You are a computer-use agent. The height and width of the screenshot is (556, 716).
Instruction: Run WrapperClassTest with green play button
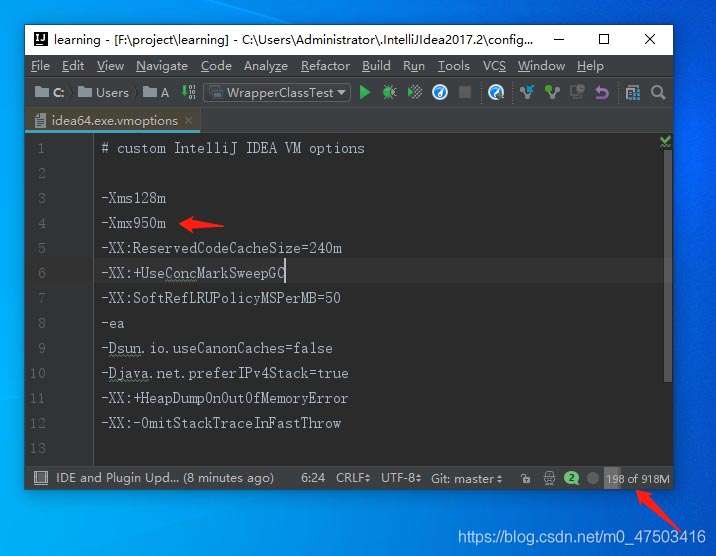tap(364, 93)
